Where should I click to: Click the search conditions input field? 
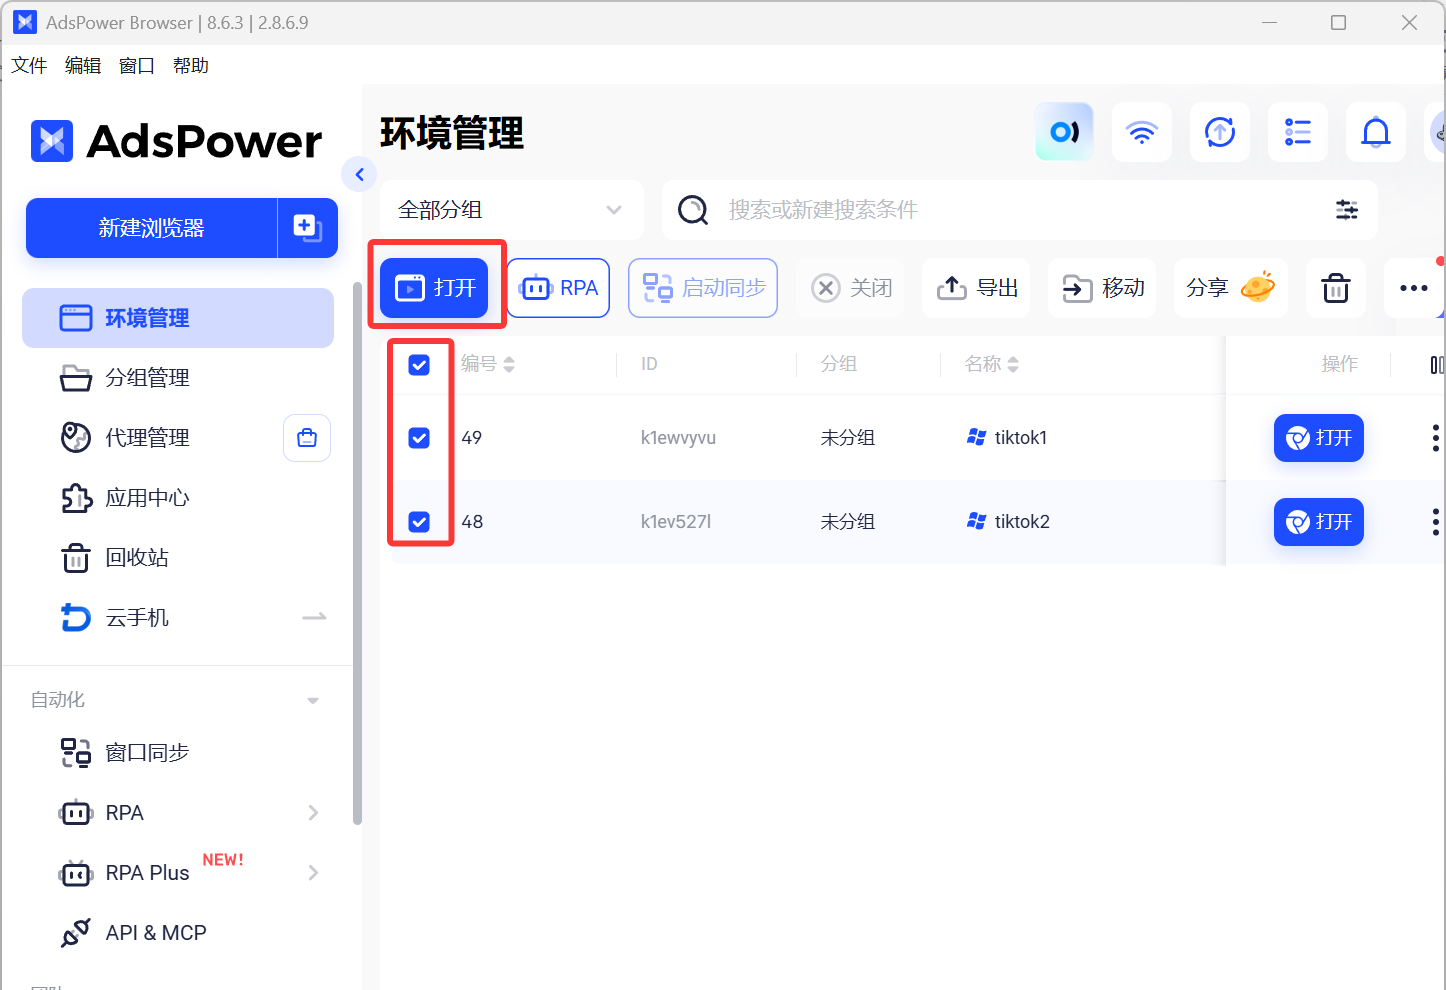[1020, 210]
